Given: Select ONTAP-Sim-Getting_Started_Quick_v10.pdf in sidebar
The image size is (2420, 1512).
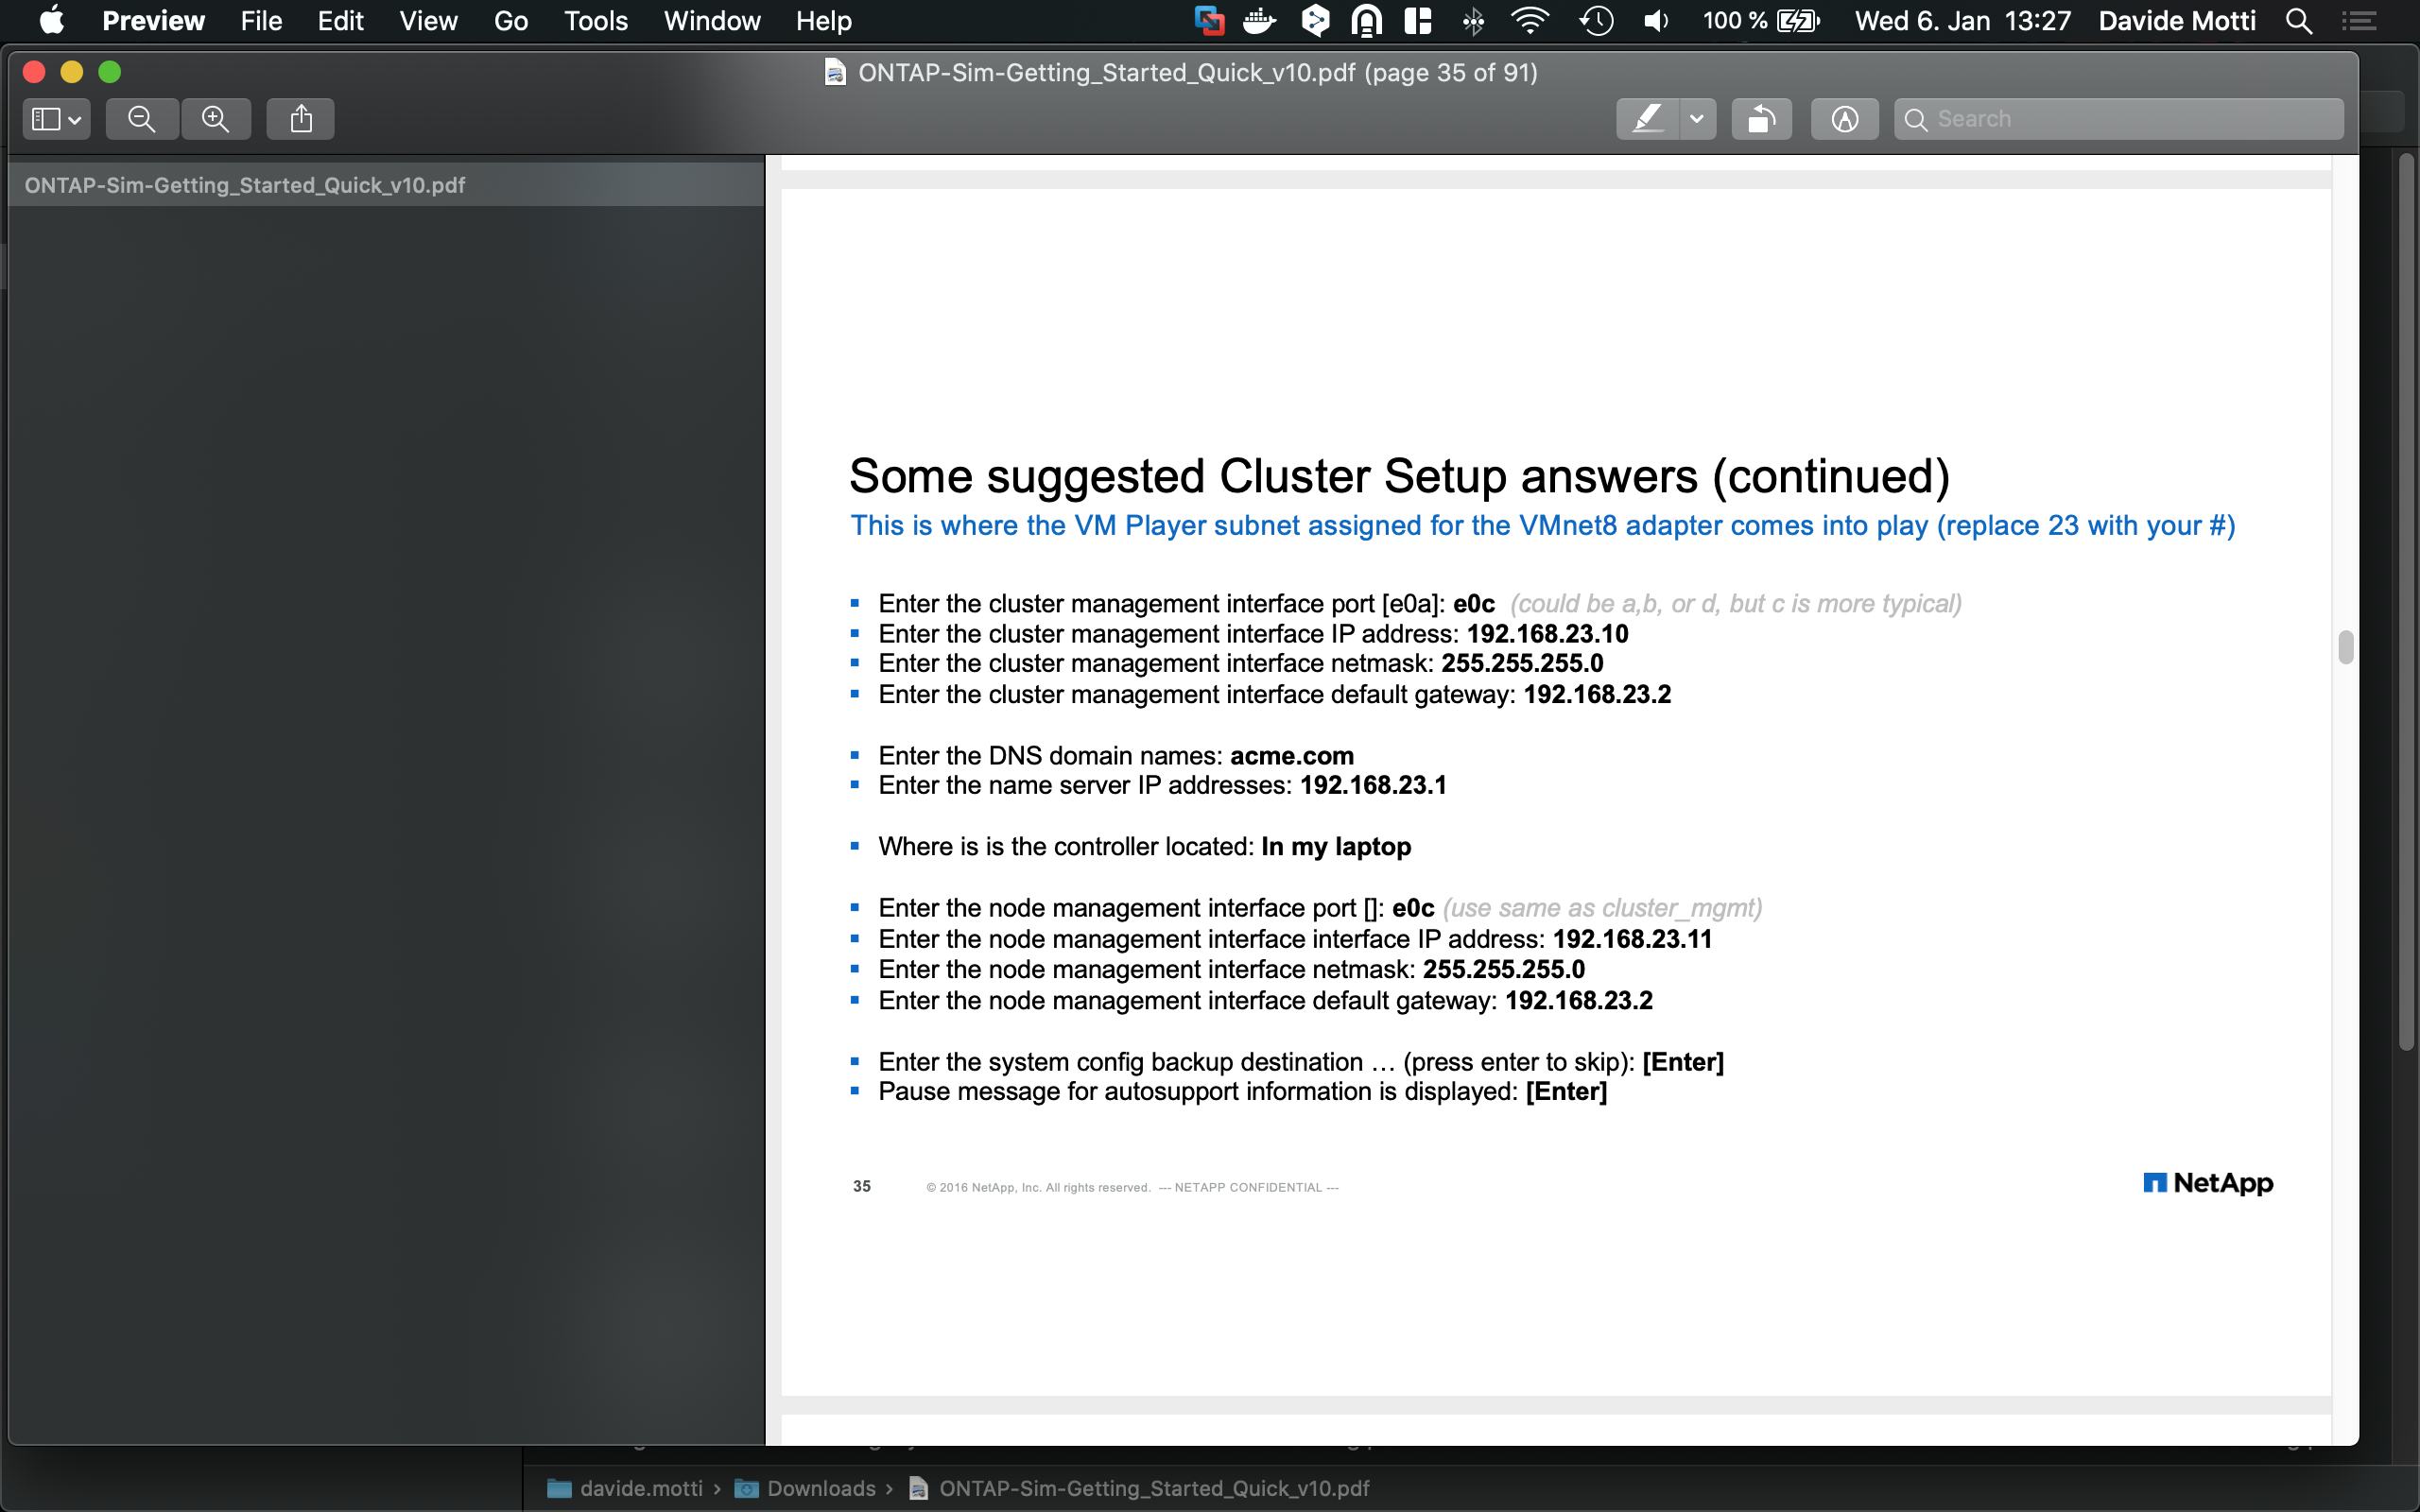Looking at the screenshot, I should point(245,185).
